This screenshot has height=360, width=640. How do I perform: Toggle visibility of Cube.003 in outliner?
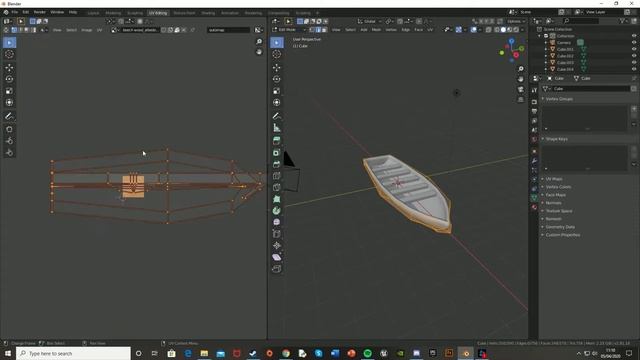[x=634, y=62]
